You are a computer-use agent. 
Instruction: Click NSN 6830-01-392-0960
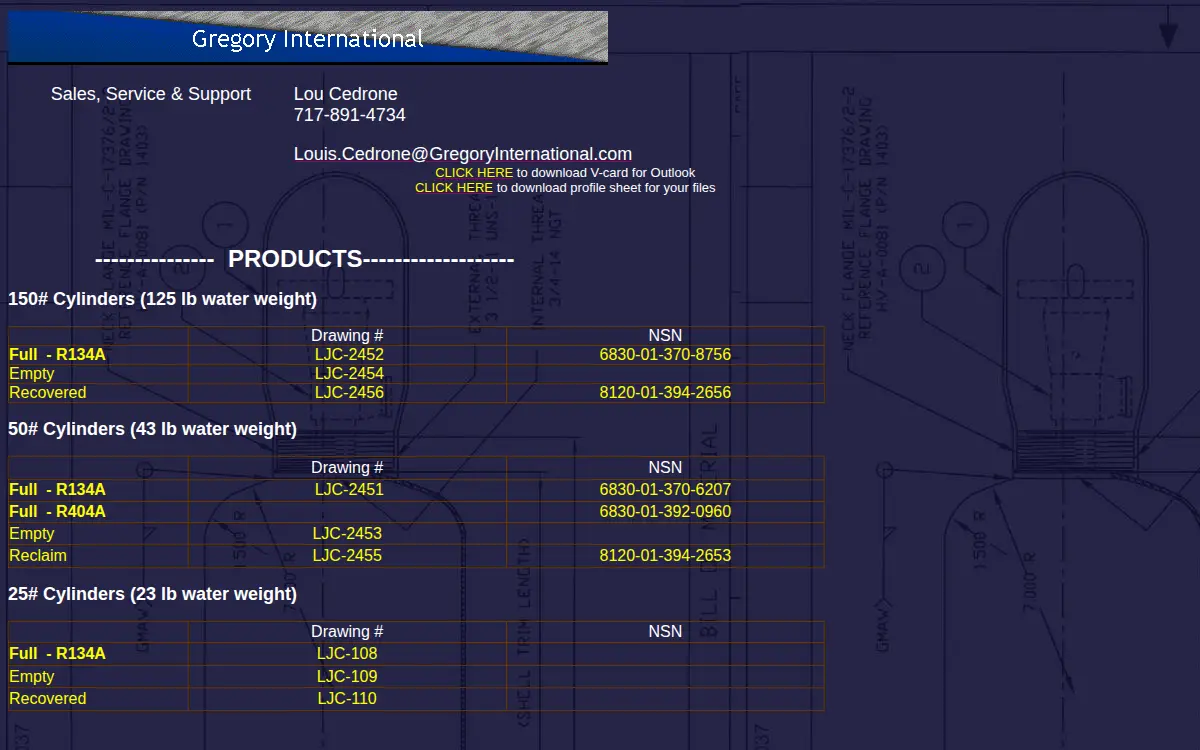pyautogui.click(x=665, y=512)
